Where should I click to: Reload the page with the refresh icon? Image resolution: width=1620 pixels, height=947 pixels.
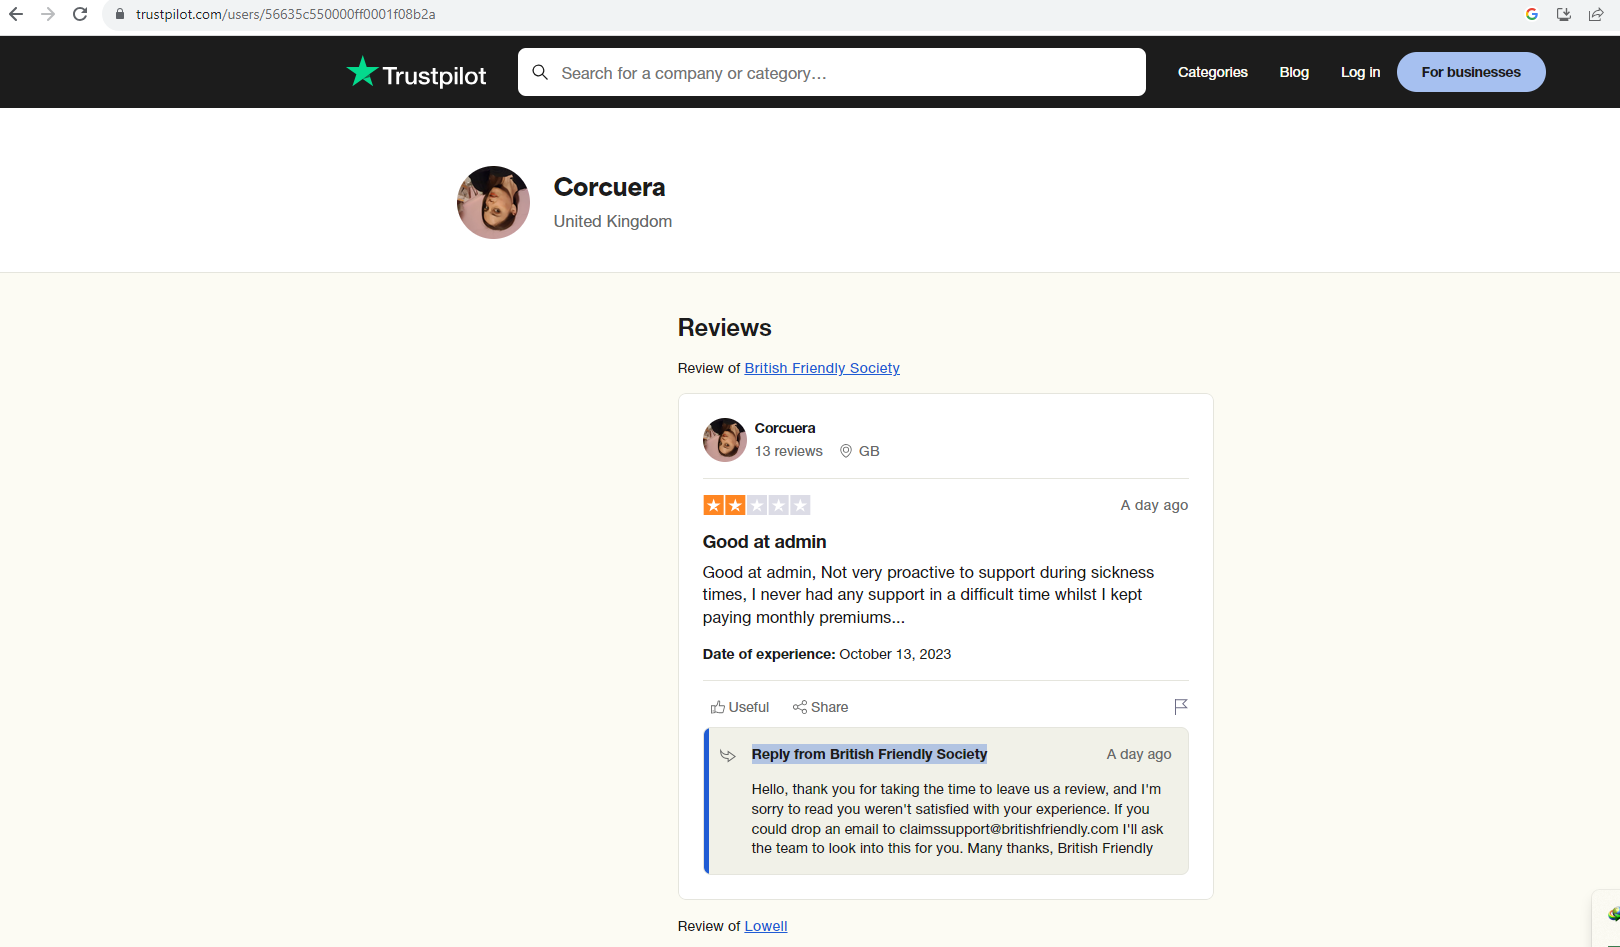(80, 14)
